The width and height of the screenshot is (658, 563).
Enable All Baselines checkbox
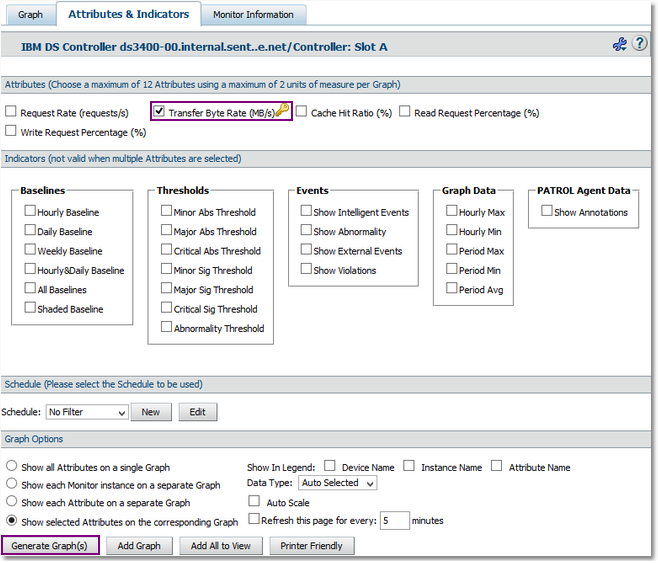[x=30, y=288]
